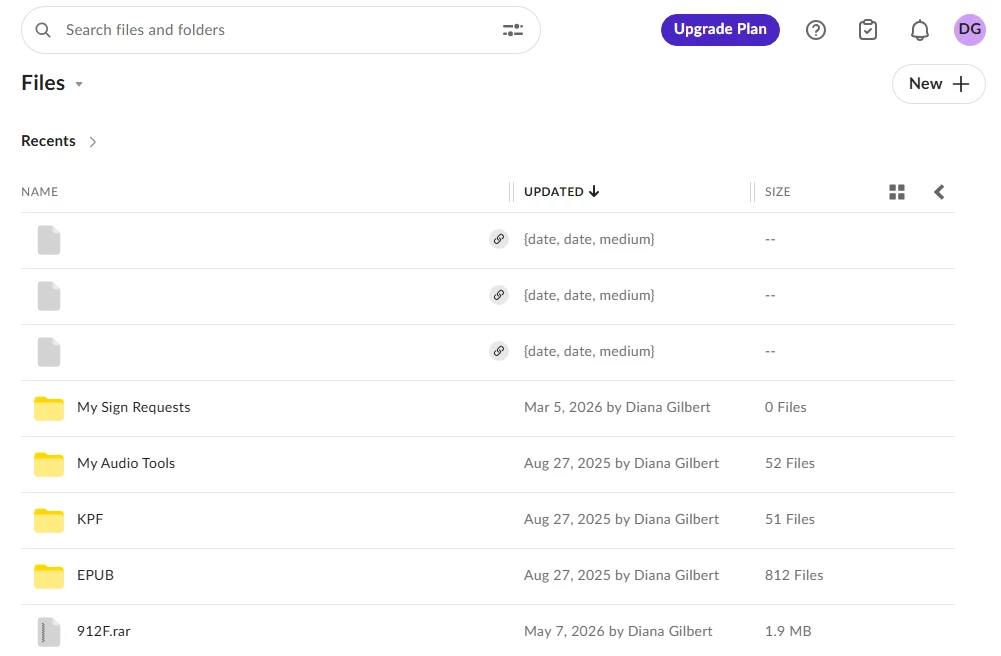This screenshot has width=1001, height=656.
Task: Focus the Search files and folders field
Action: coord(280,30)
